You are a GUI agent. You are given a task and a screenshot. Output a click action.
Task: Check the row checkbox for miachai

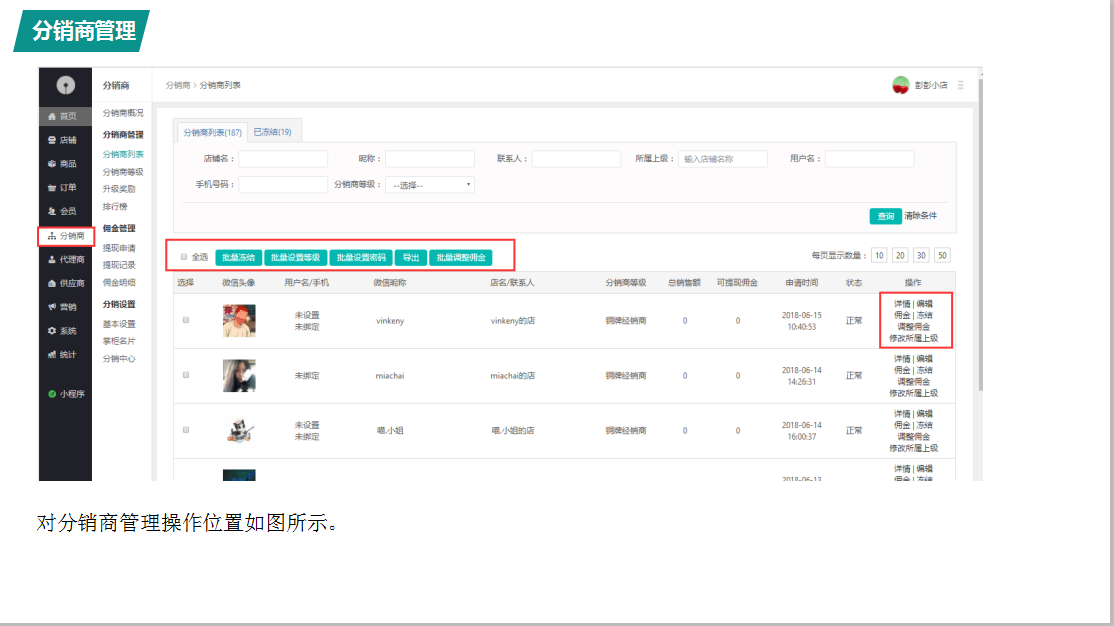coord(185,375)
